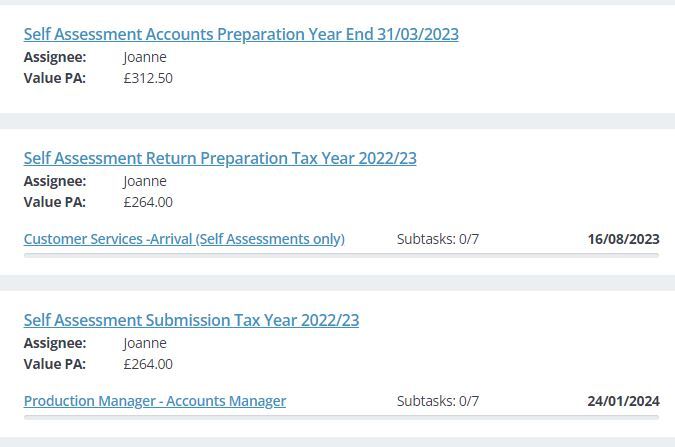Open Self Assessment Submission Tax Year 2022/23 link

pyautogui.click(x=191, y=320)
